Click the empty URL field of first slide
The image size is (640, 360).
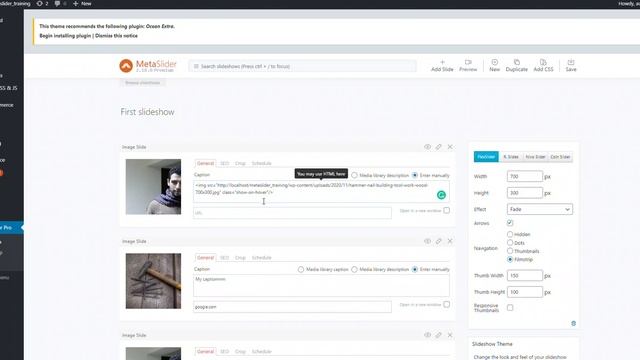[x=292, y=213]
